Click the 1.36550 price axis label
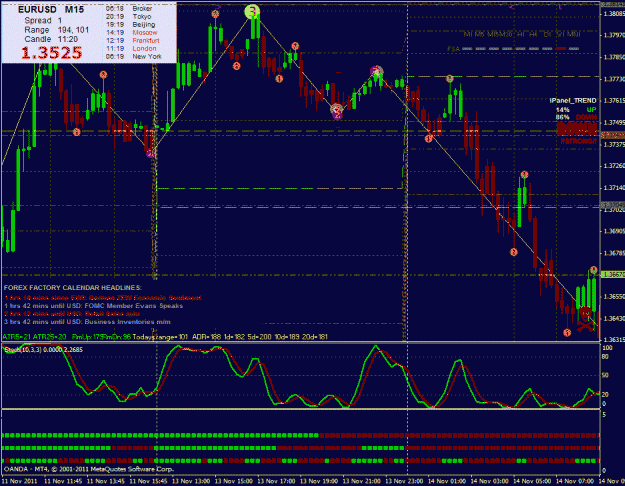The width and height of the screenshot is (625, 486). click(x=614, y=297)
